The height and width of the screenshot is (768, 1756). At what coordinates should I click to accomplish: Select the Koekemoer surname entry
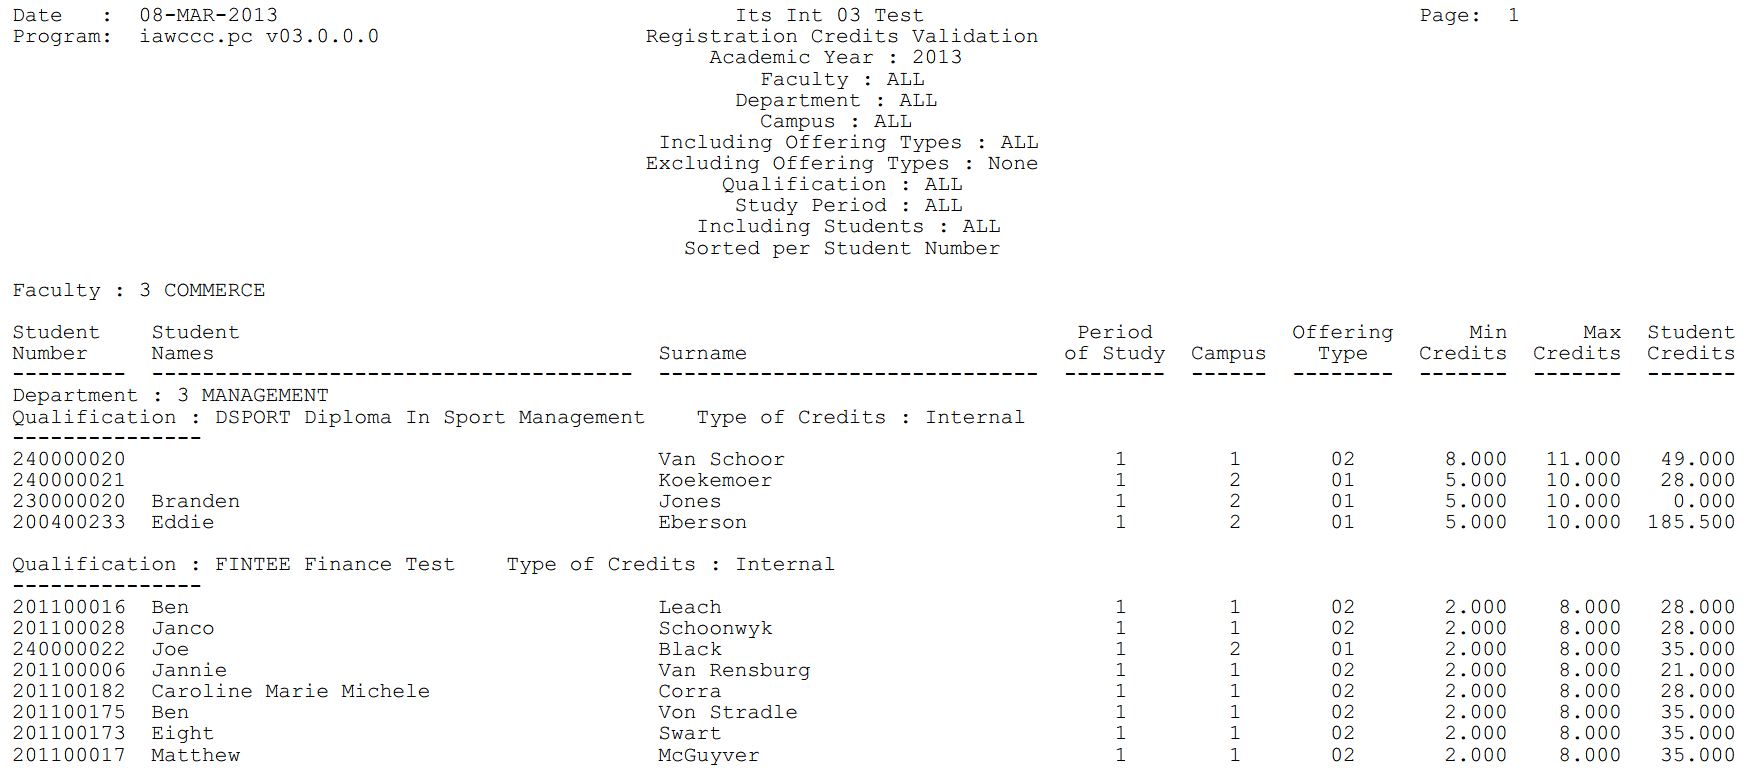point(714,480)
